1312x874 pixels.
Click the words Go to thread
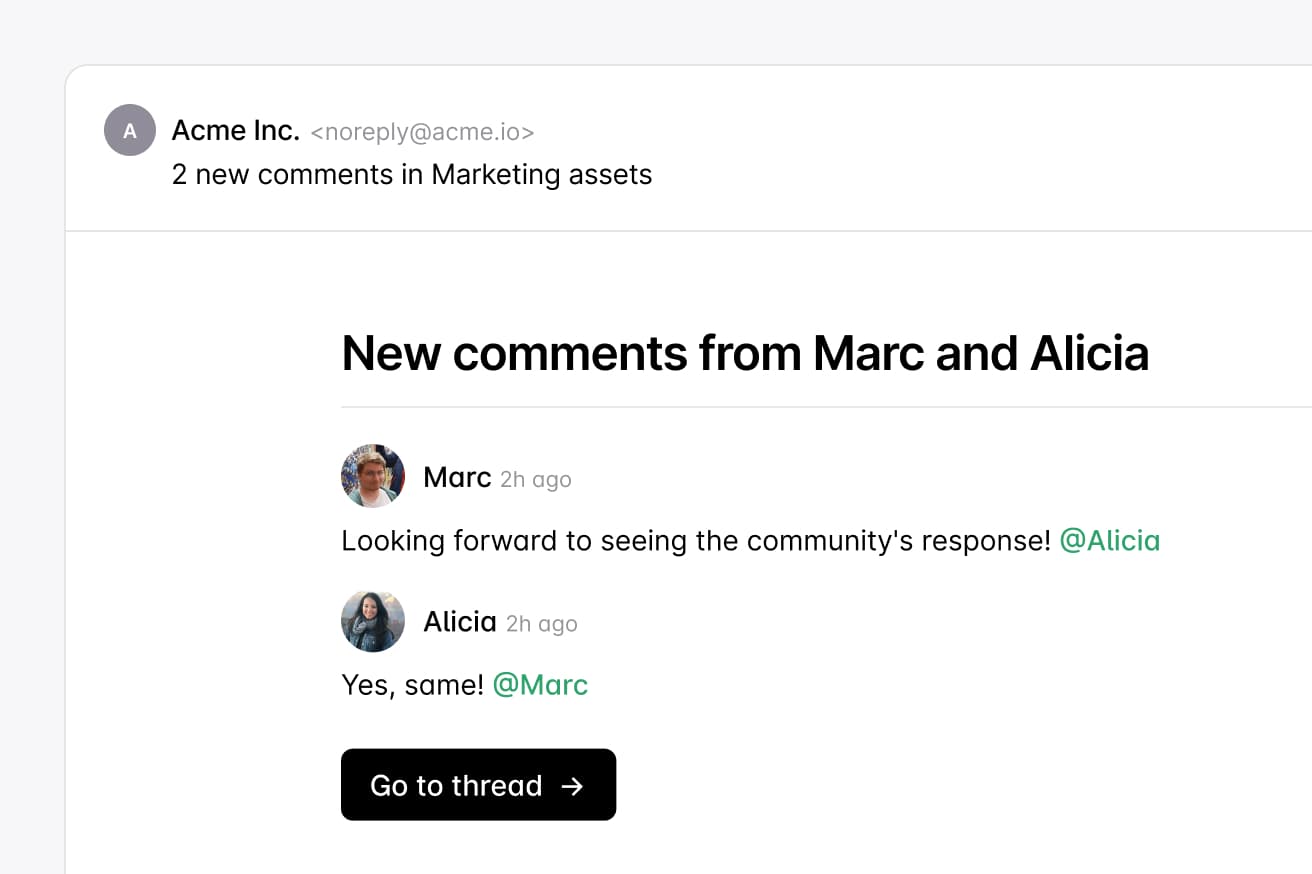point(456,786)
